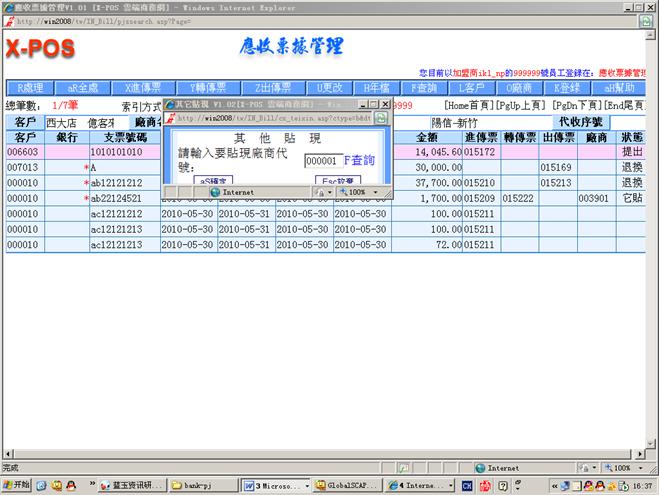Image resolution: width=659 pixels, height=495 pixels.
Task: Click the aS確定 confirm button in popup
Action: click(x=211, y=181)
